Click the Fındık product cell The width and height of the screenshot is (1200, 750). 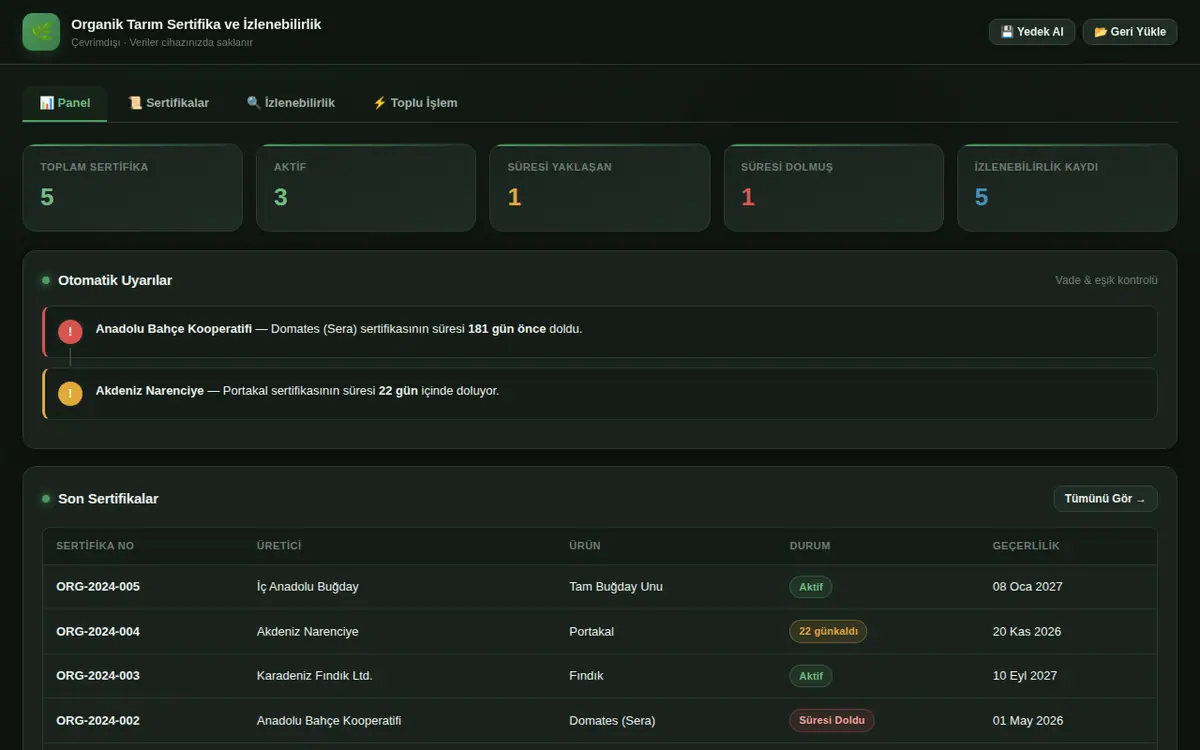(587, 676)
